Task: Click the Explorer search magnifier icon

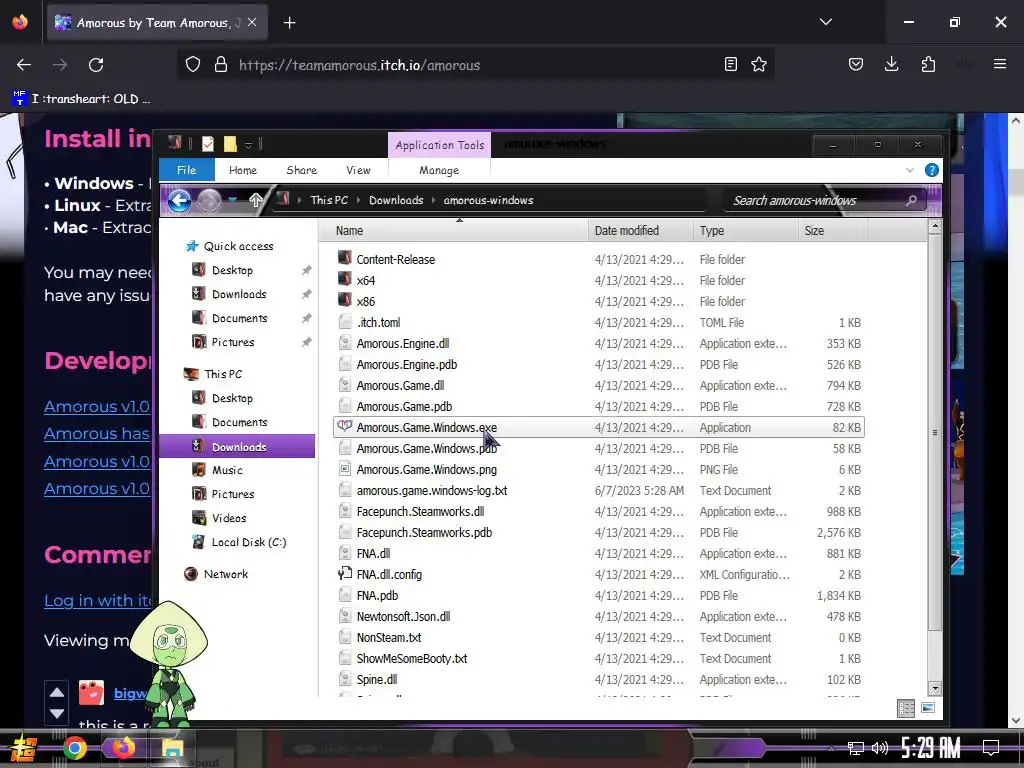Action: pos(912,200)
